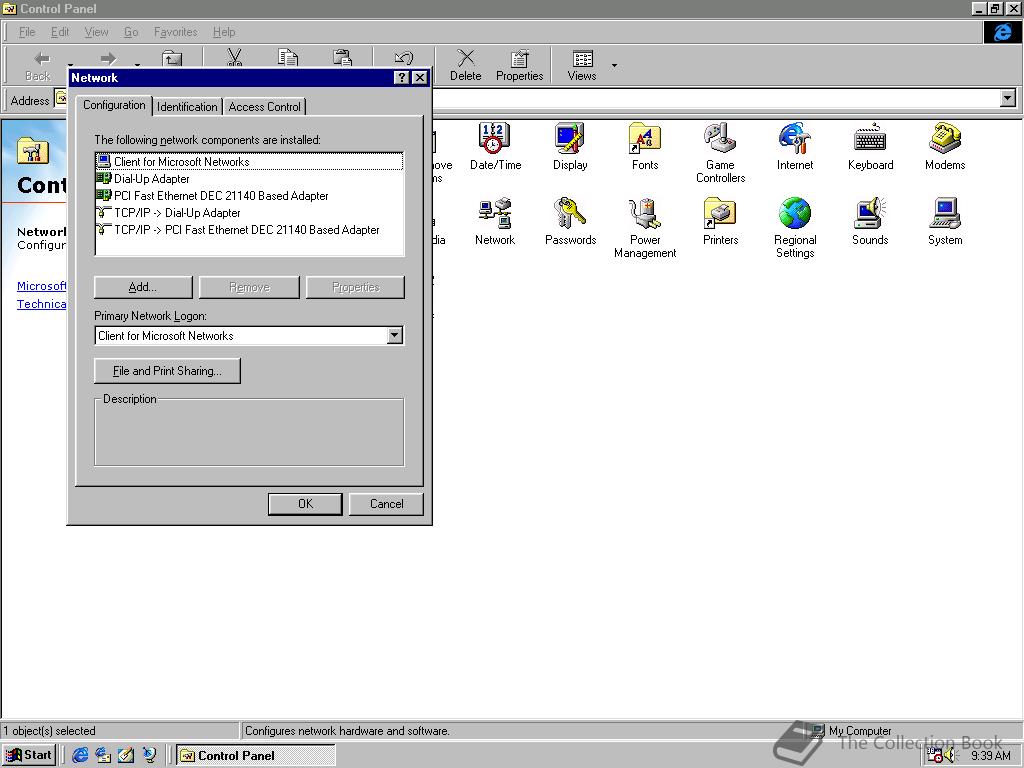This screenshot has height=768, width=1024.
Task: Click the Copy toolbar icon
Action: 288,57
